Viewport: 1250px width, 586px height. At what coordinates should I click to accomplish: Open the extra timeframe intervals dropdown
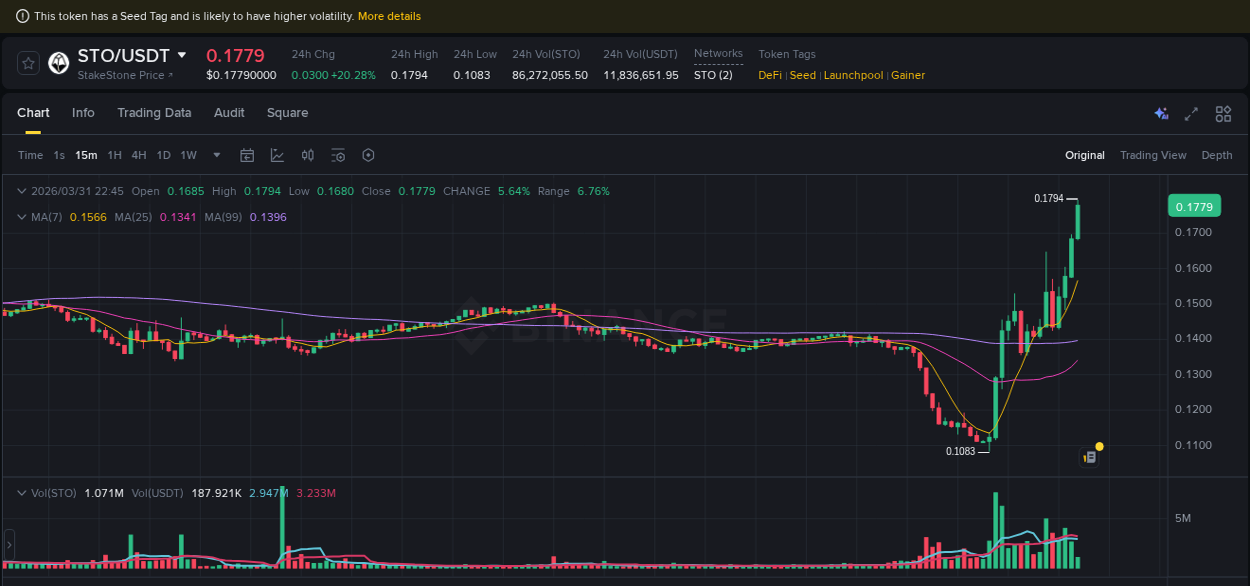point(216,155)
